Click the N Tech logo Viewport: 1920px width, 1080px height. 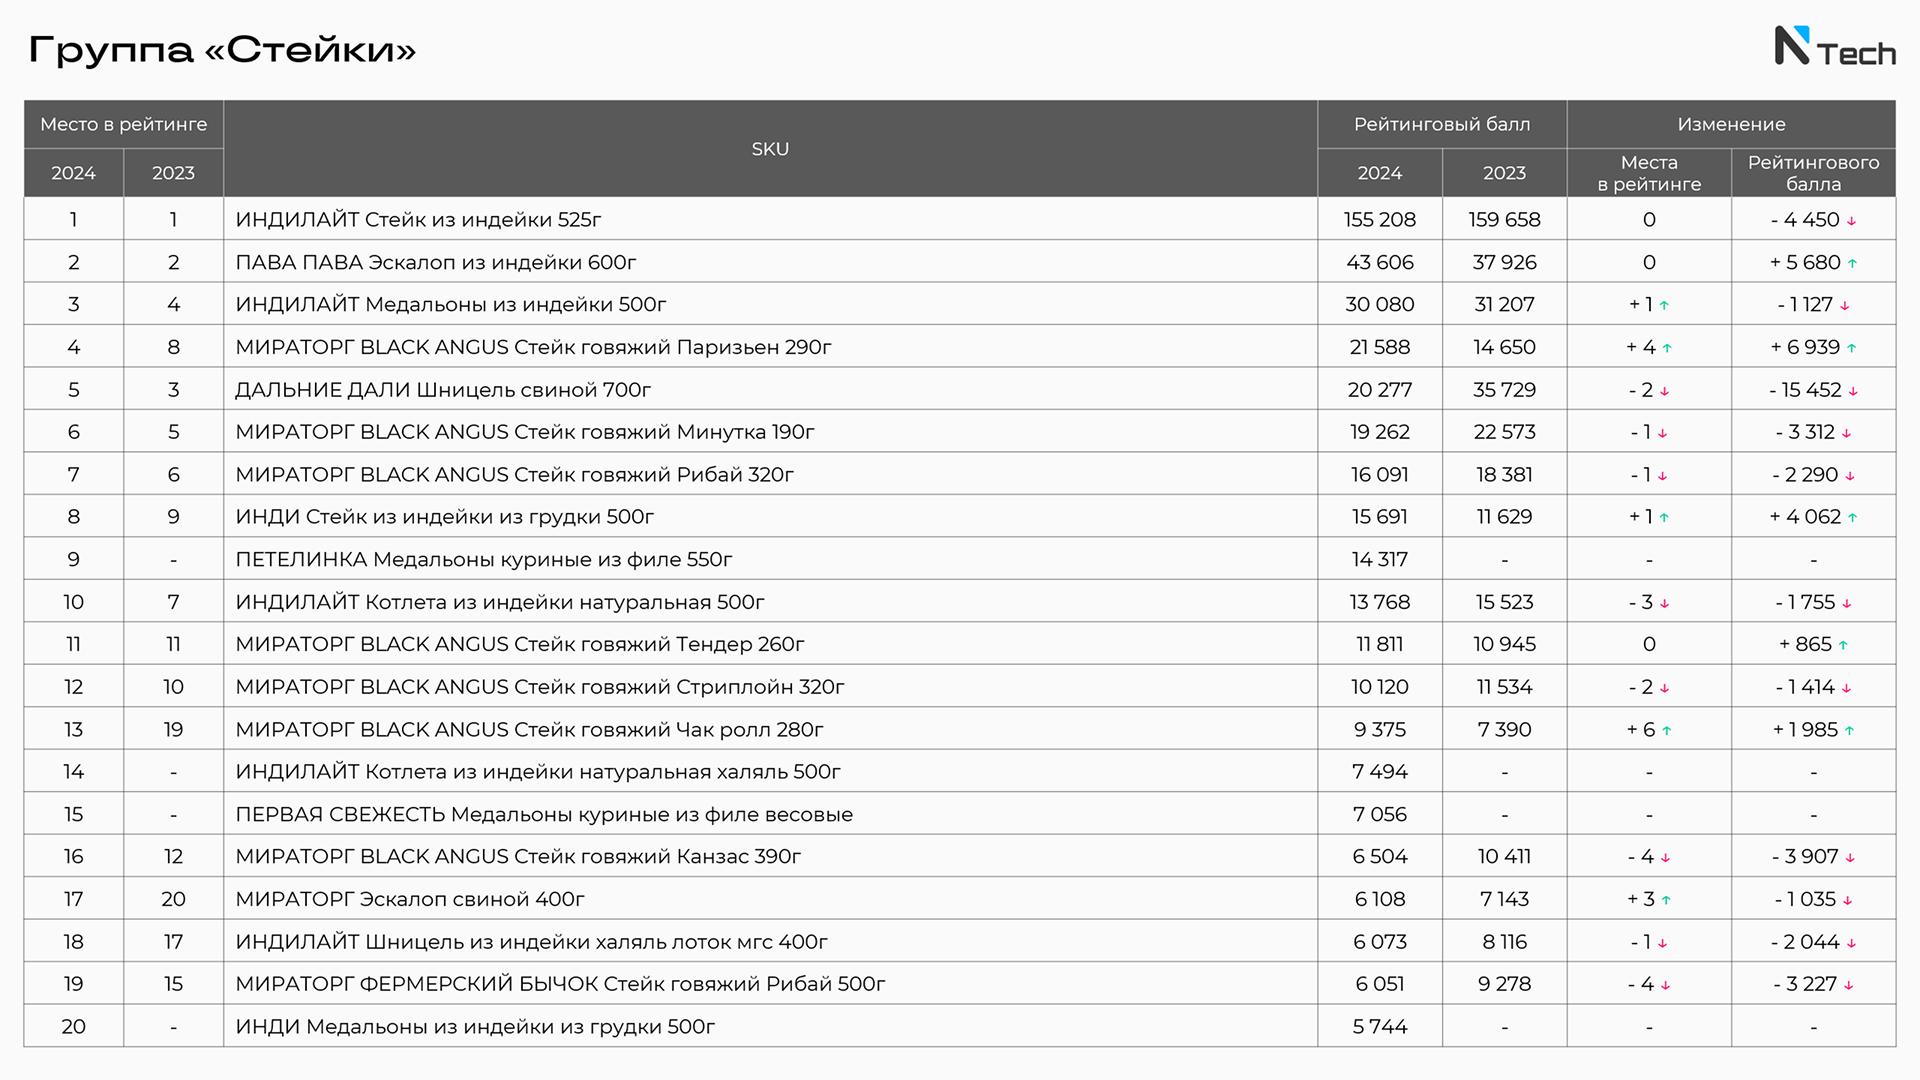point(1835,47)
